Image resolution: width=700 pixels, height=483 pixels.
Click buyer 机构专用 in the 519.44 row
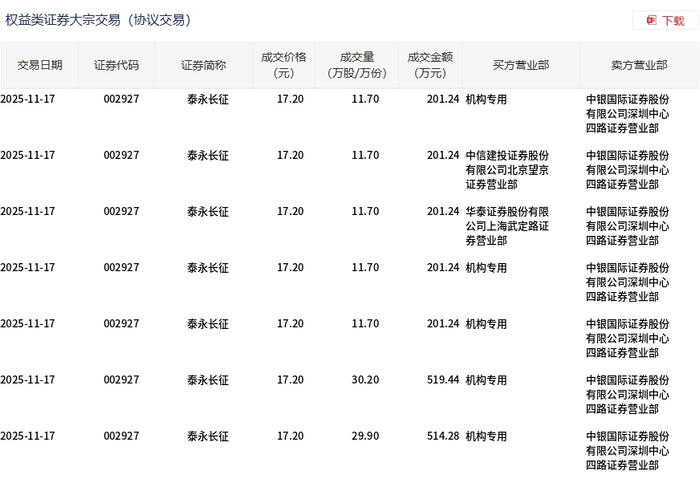tap(486, 380)
